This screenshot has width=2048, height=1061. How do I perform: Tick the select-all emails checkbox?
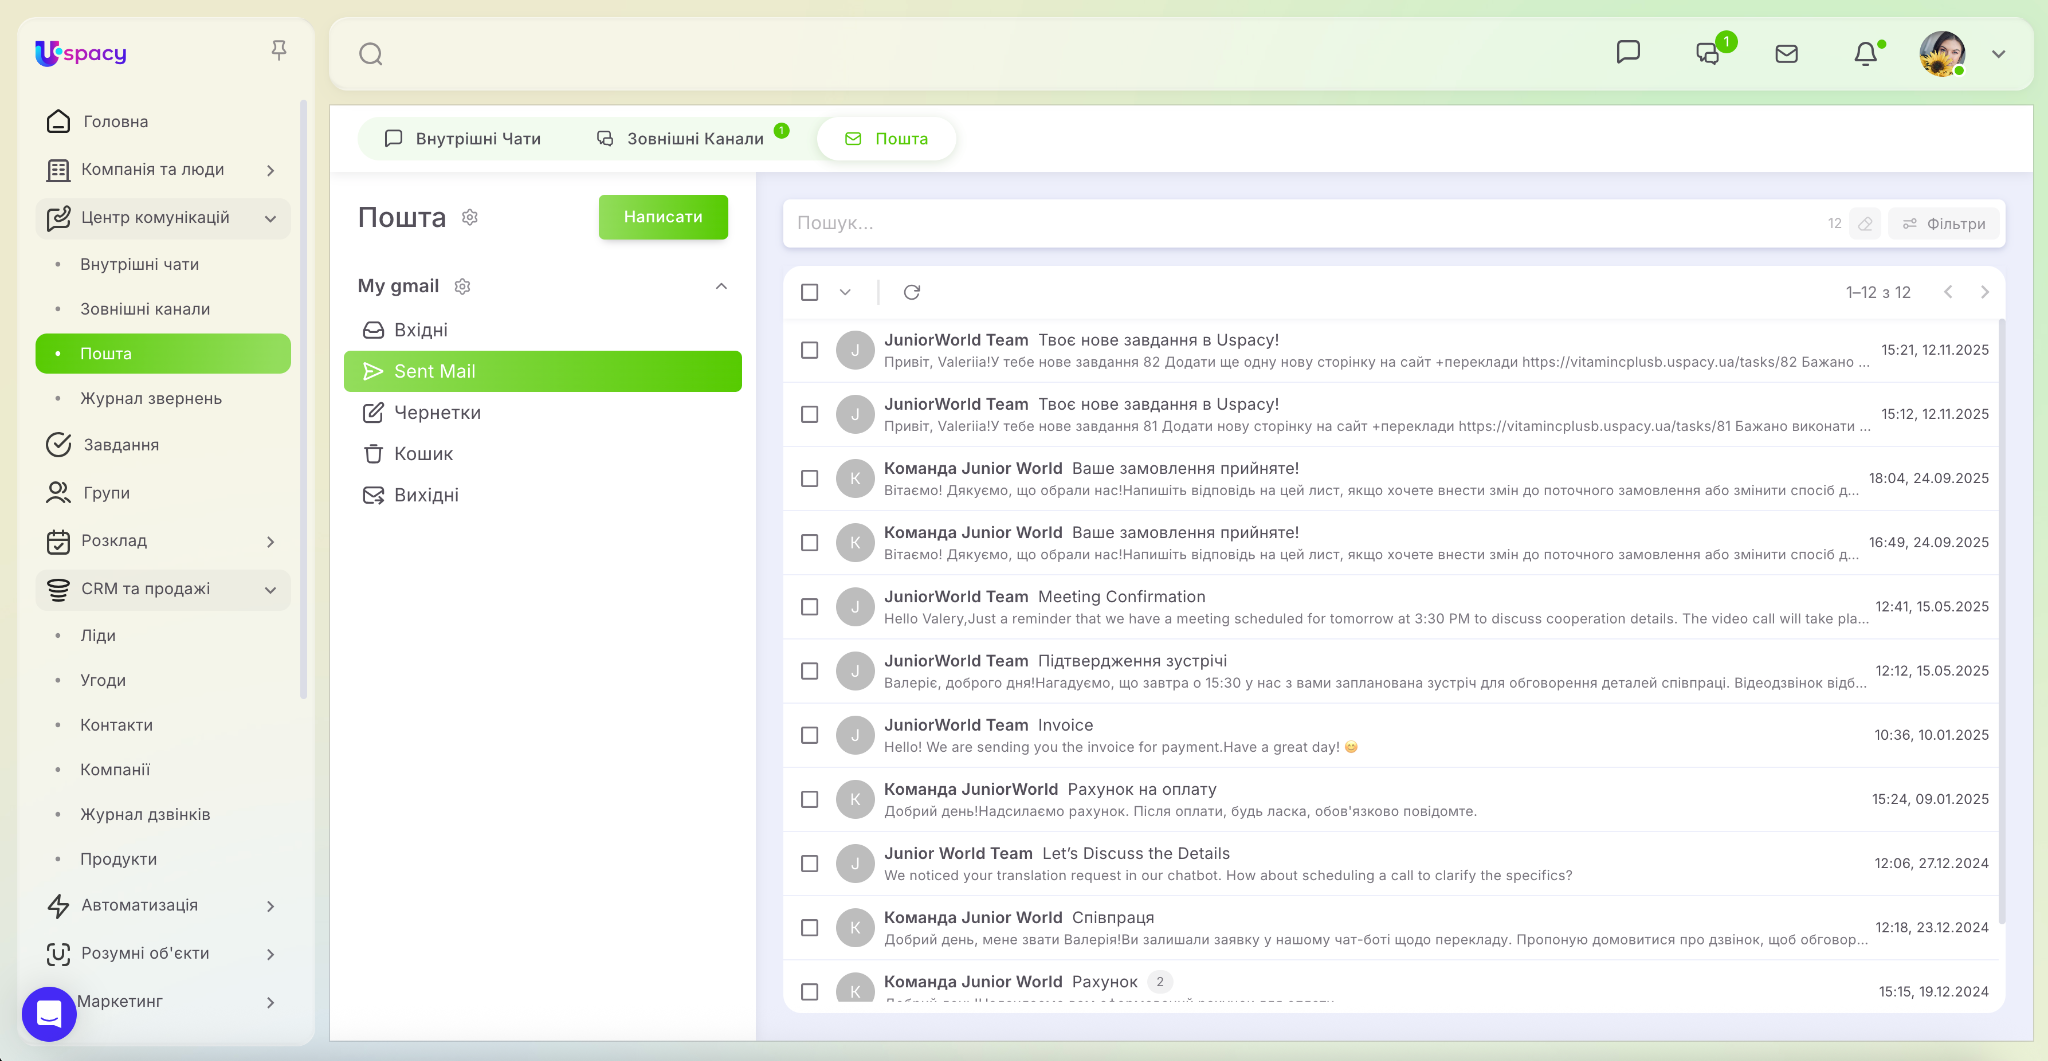pyautogui.click(x=810, y=292)
